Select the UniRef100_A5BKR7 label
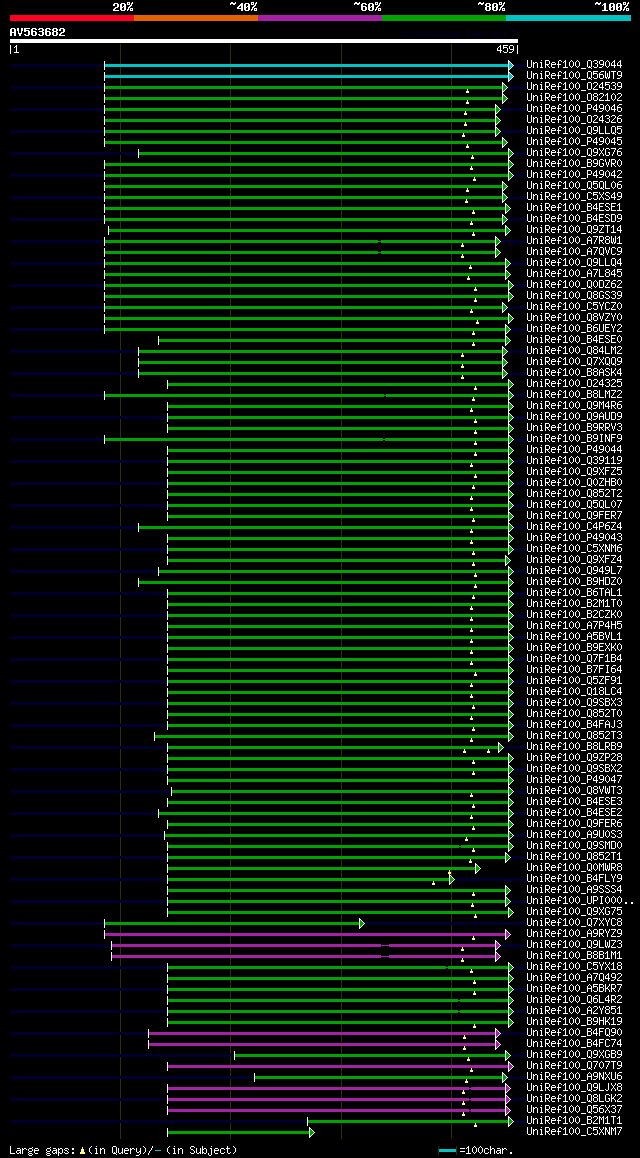 click(x=574, y=989)
